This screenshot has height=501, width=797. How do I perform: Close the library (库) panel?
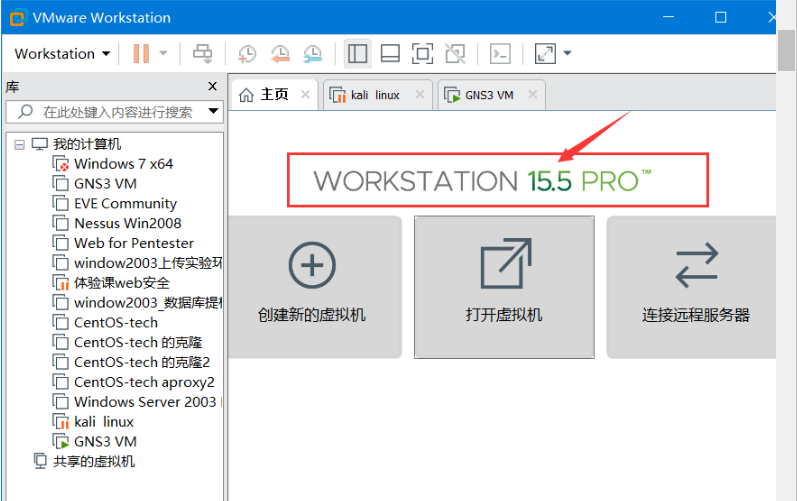pos(212,86)
